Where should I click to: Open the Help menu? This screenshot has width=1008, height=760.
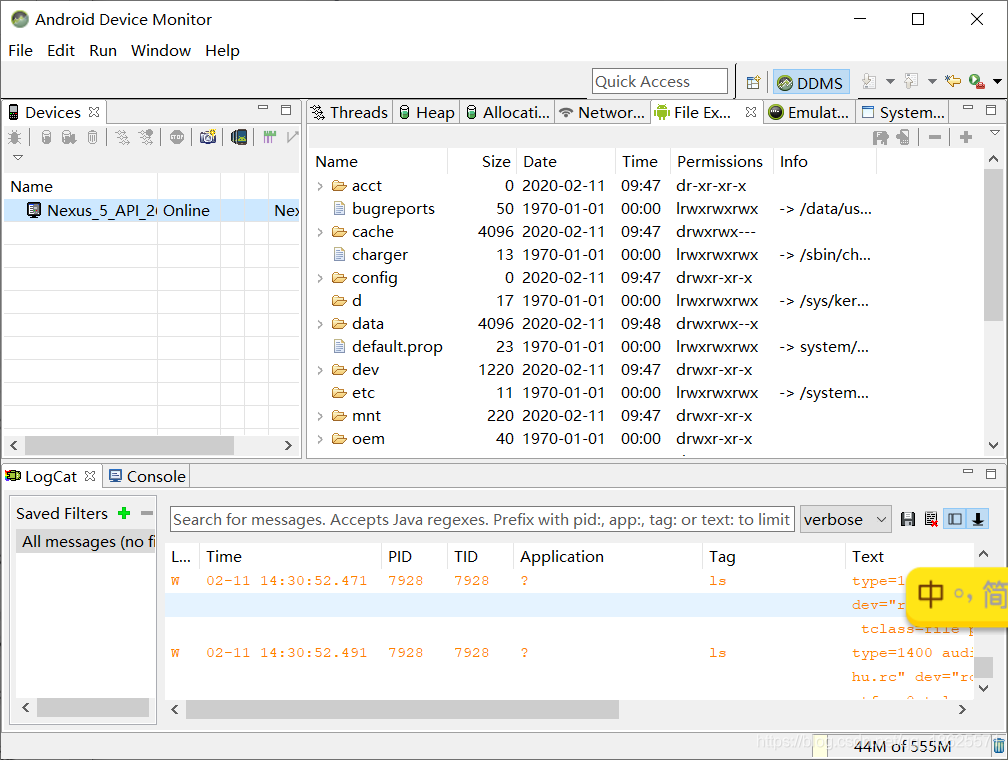click(x=222, y=50)
